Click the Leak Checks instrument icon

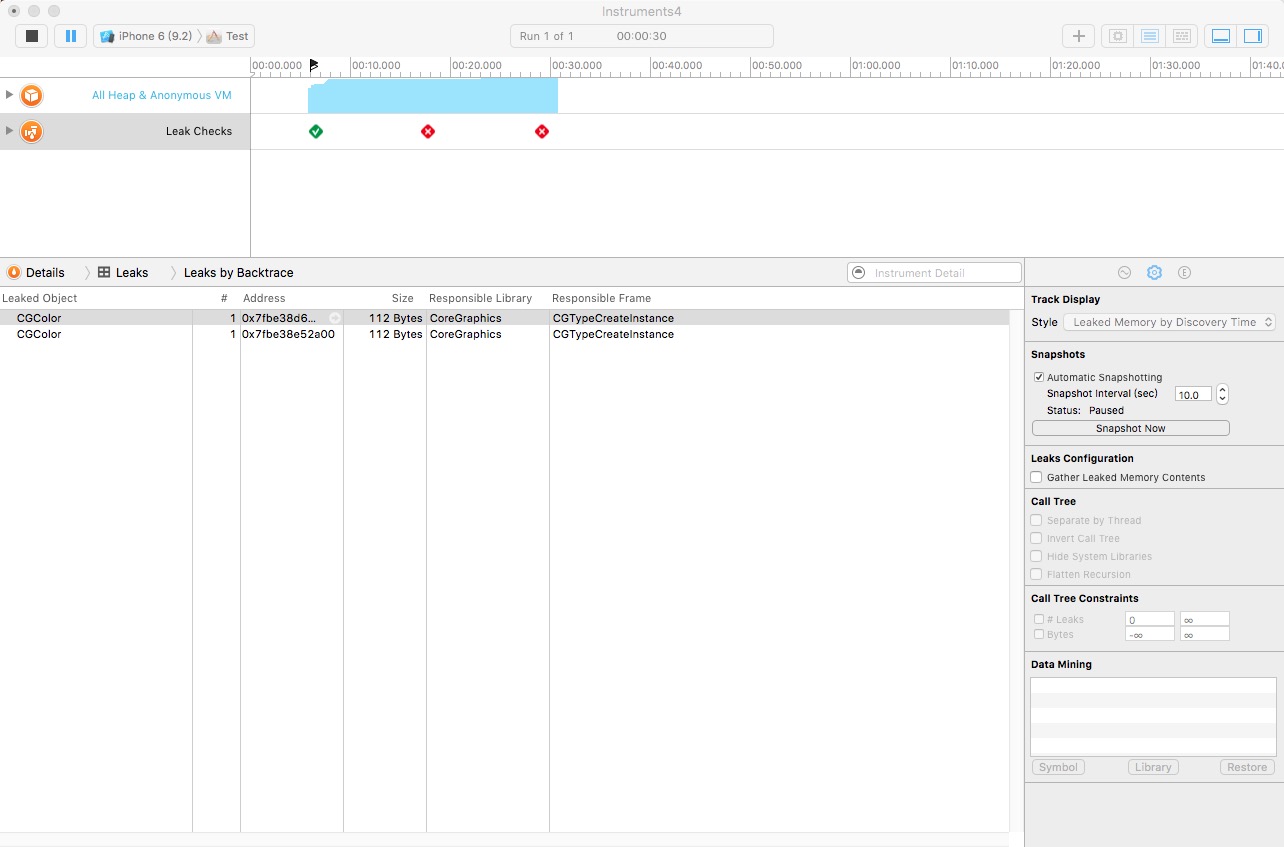coord(32,131)
